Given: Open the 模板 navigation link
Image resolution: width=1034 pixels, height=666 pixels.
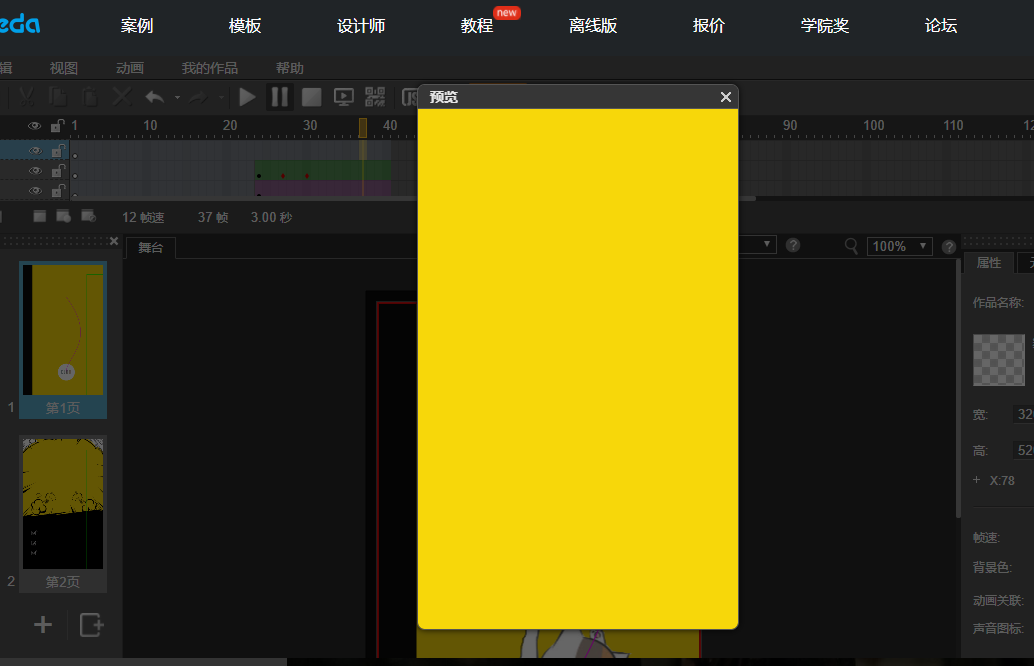Looking at the screenshot, I should coord(245,26).
